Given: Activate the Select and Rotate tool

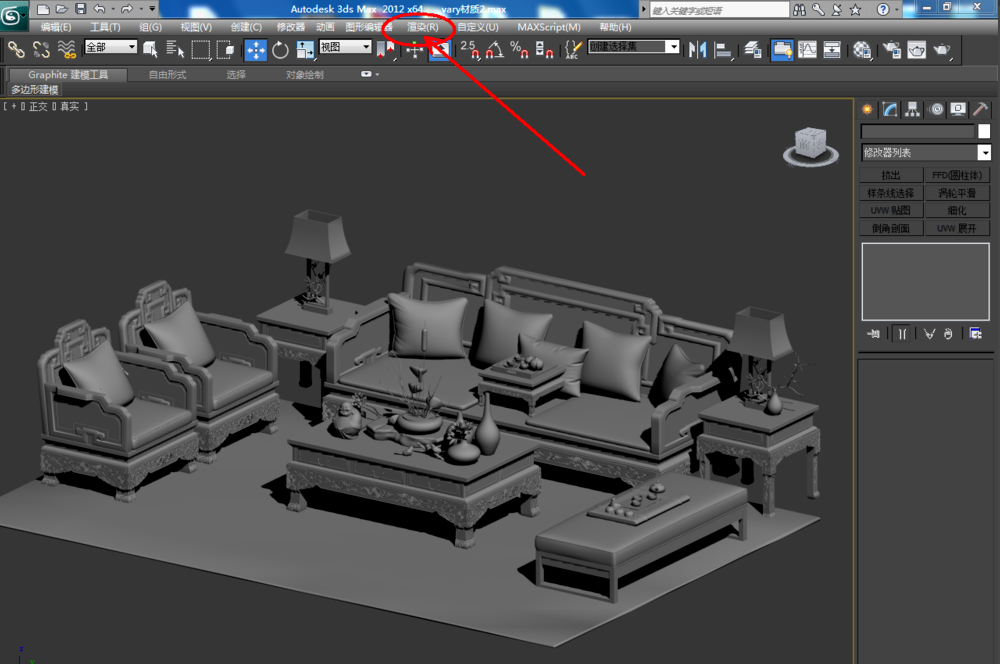Looking at the screenshot, I should pyautogui.click(x=280, y=50).
